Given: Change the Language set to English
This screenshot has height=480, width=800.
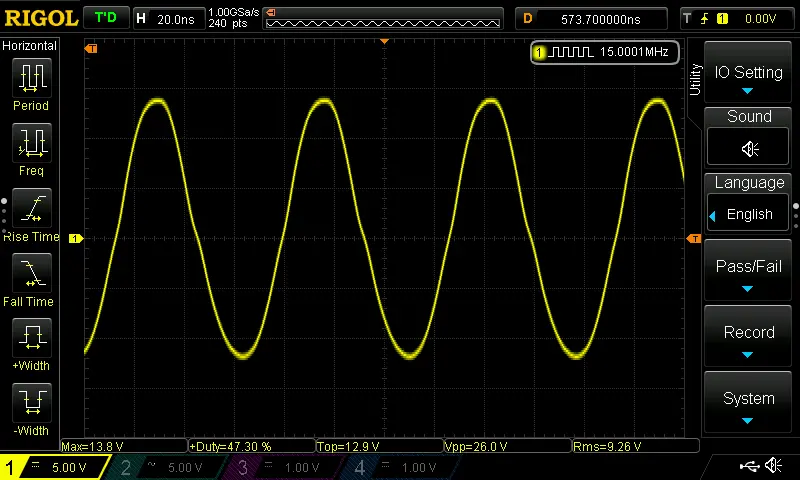Looking at the screenshot, I should [x=749, y=214].
